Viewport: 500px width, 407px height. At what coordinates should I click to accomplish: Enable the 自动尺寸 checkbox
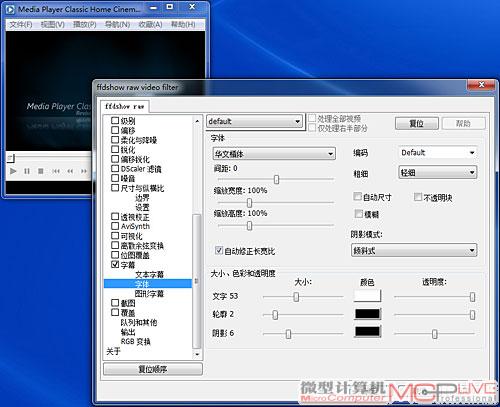(x=357, y=196)
